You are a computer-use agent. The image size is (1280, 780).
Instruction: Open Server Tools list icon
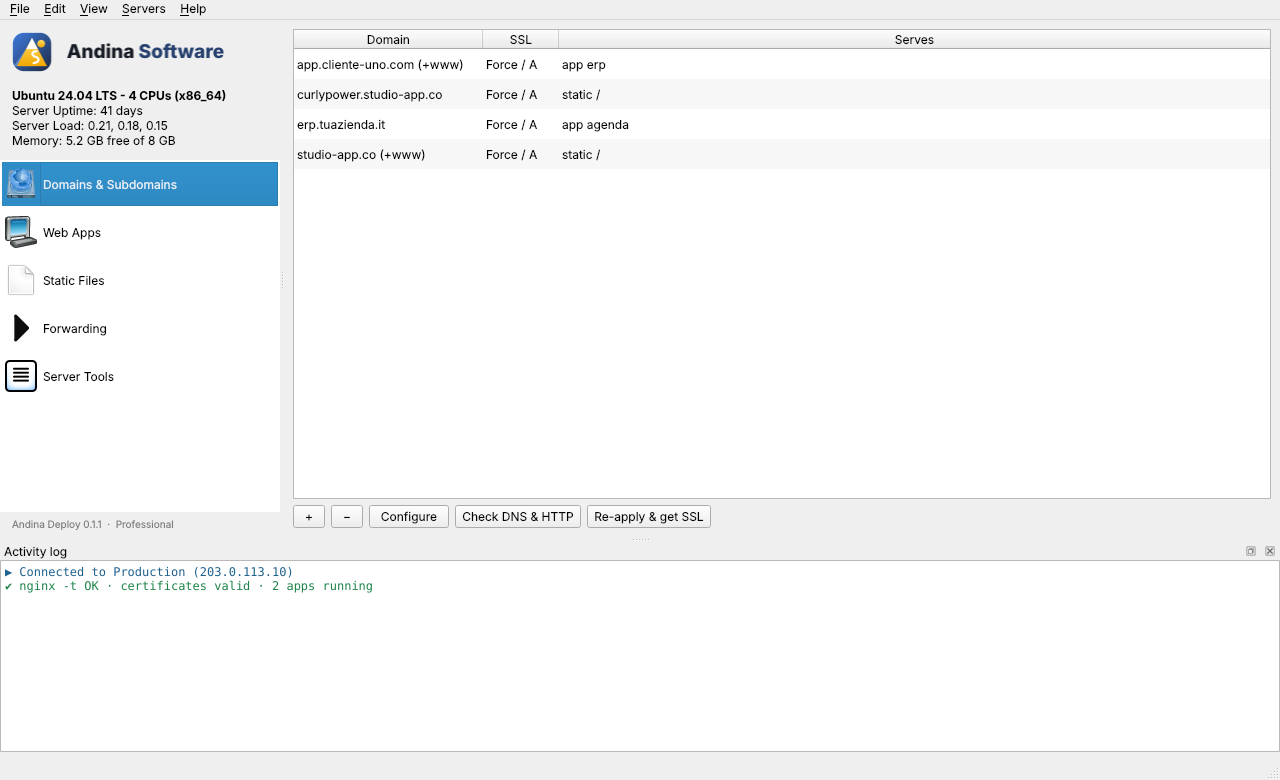21,376
